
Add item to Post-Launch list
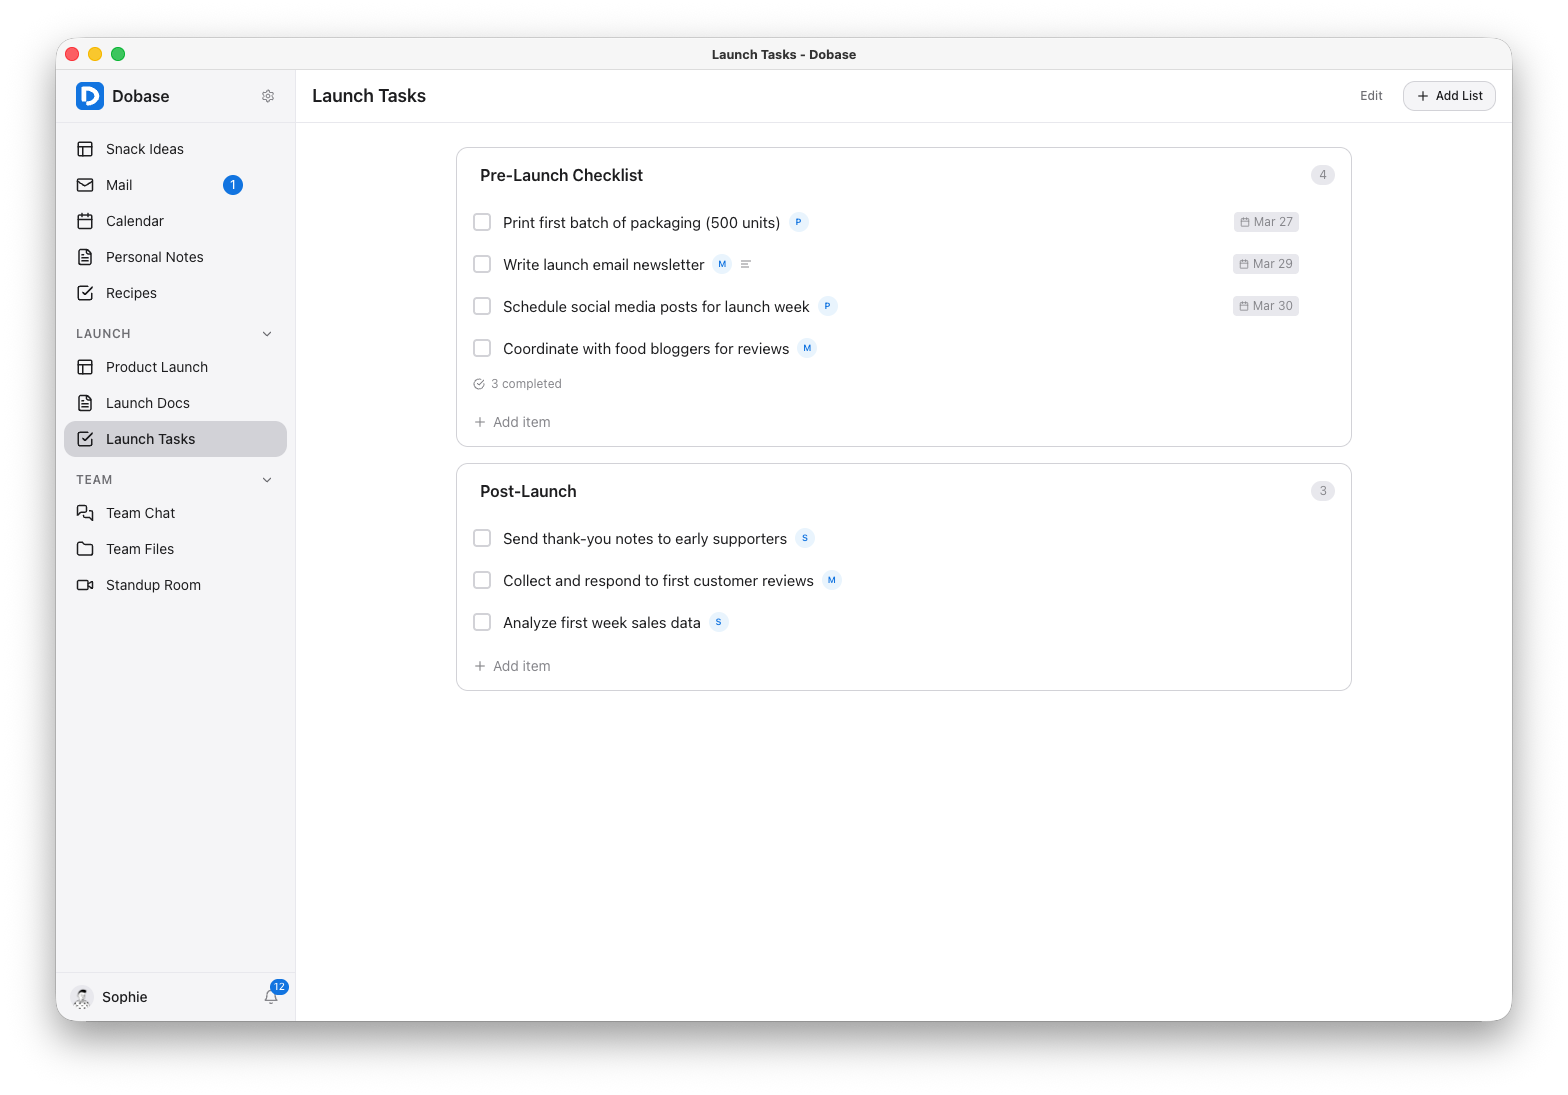coord(512,666)
